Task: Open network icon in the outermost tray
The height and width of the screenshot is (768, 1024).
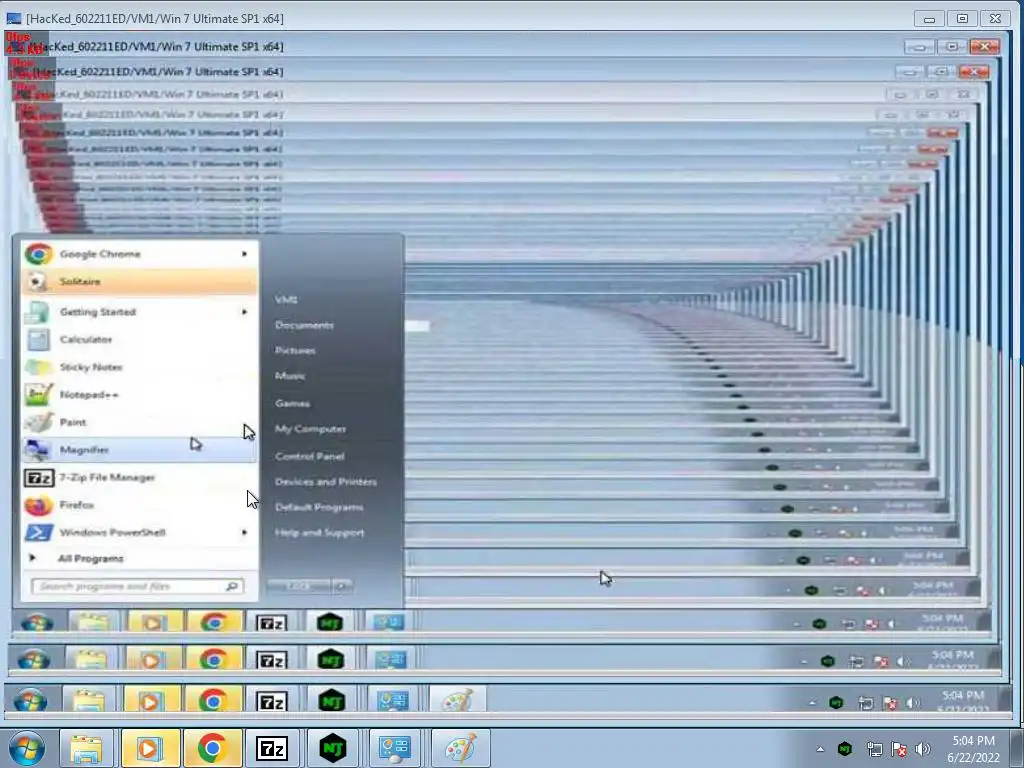Action: (x=874, y=749)
